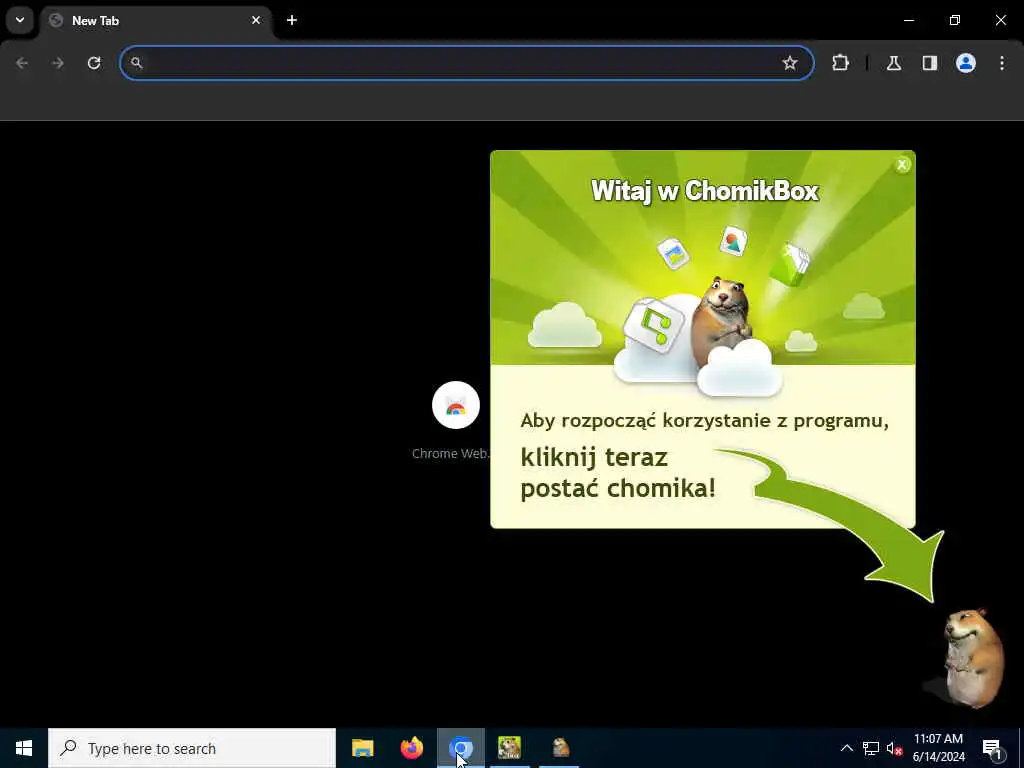Image resolution: width=1024 pixels, height=768 pixels.
Task: Minimize the Chrome window
Action: click(x=908, y=20)
